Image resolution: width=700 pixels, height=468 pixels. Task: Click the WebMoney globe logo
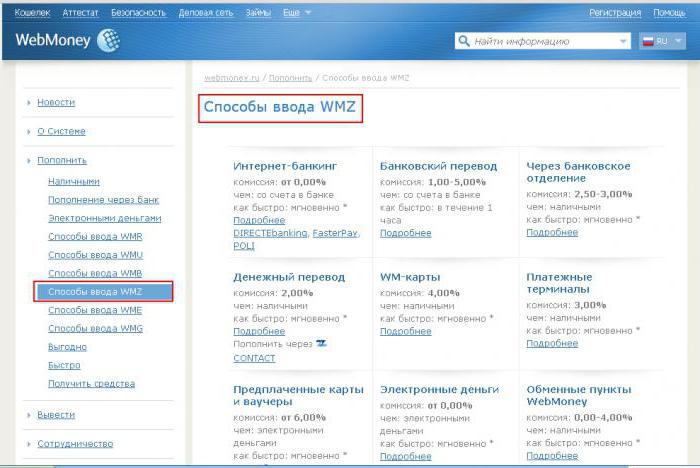coord(108,41)
